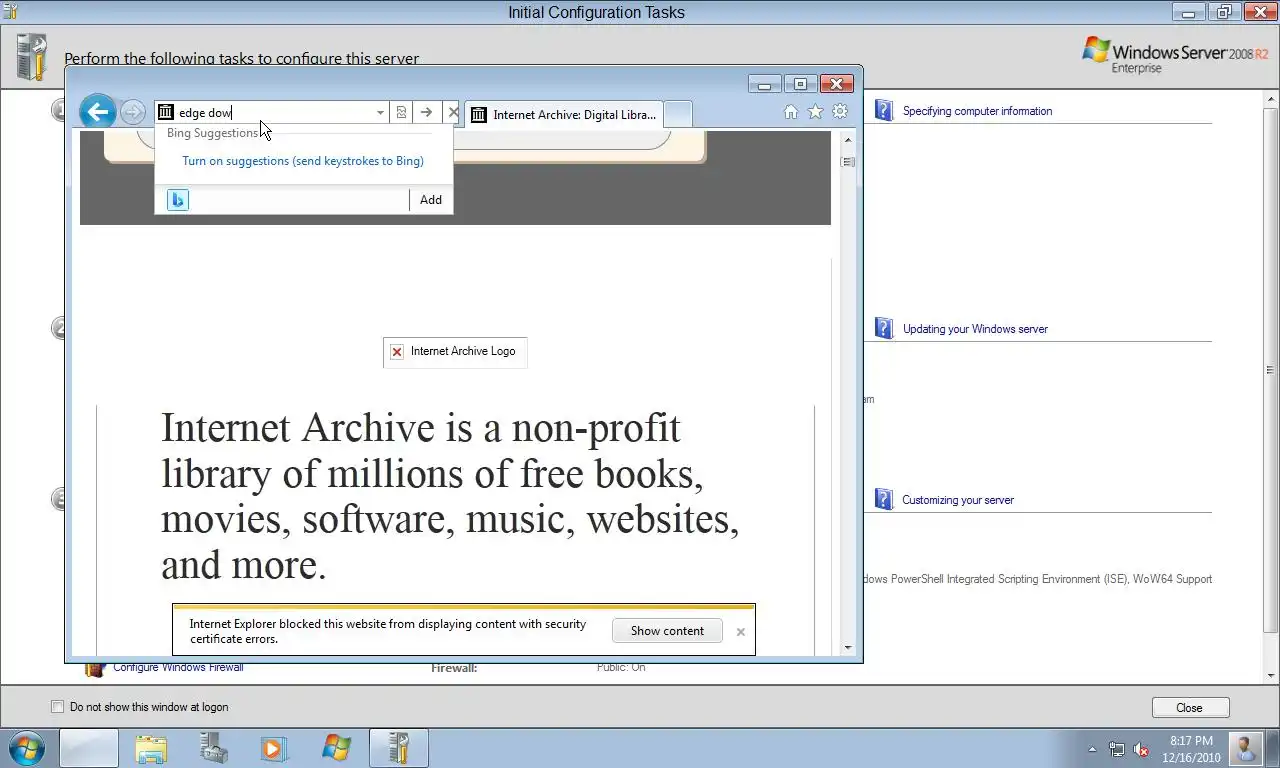
Task: Click the Windows flag icon in the taskbar
Action: (x=337, y=749)
